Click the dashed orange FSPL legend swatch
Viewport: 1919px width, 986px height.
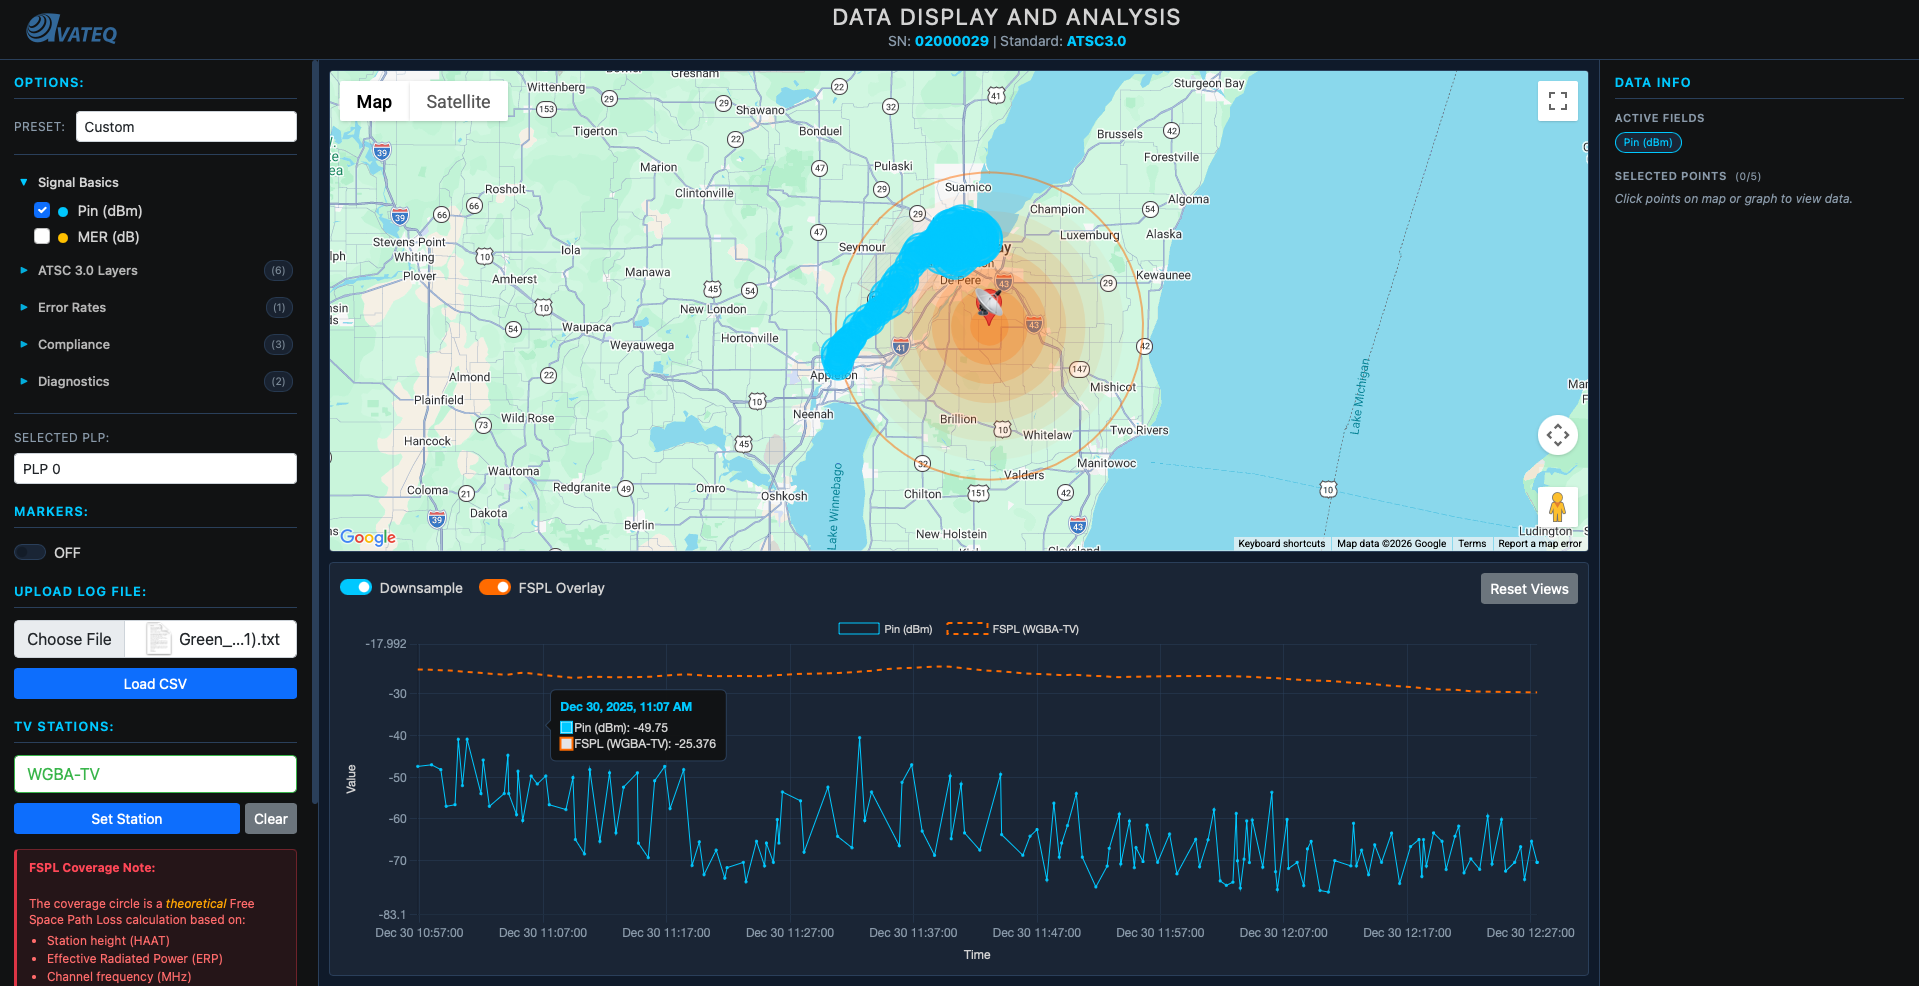(x=966, y=629)
